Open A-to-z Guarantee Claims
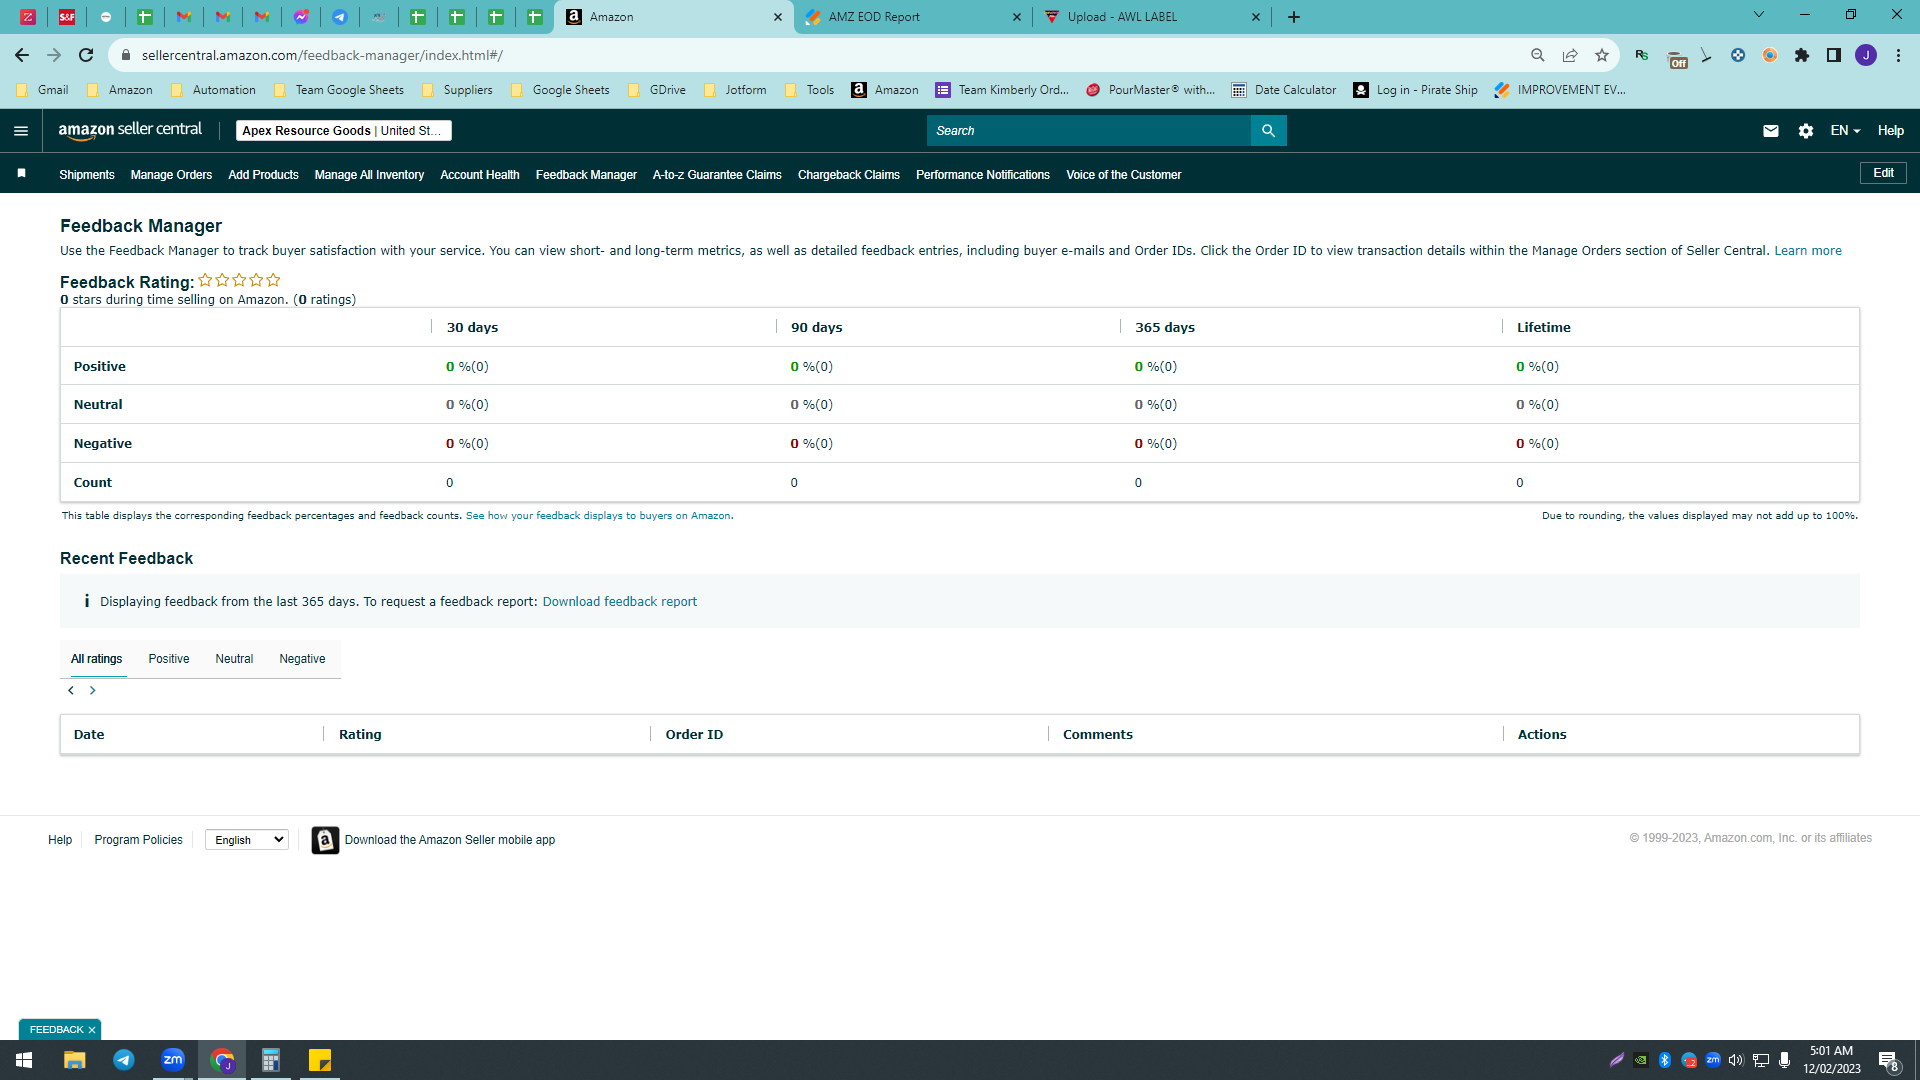Screen dimensions: 1920x1080 click(717, 175)
